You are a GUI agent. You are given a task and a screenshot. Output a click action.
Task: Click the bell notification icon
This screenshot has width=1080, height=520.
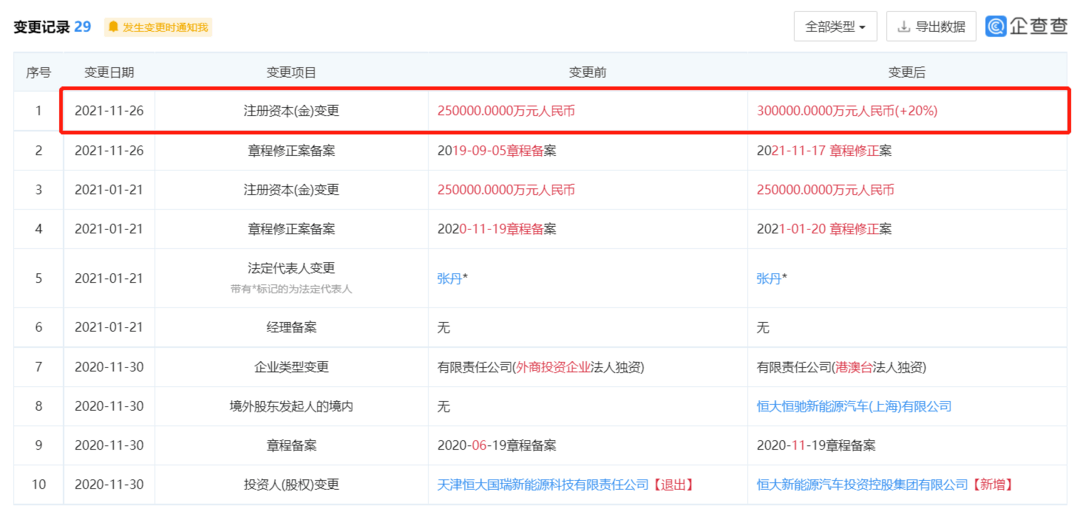point(114,27)
